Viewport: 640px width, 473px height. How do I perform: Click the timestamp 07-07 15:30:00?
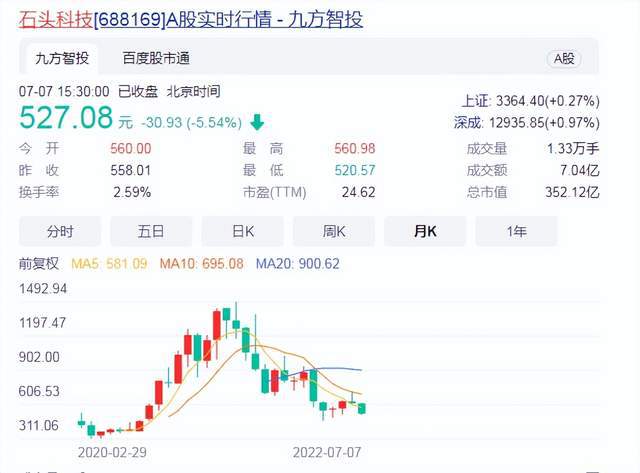pos(64,91)
